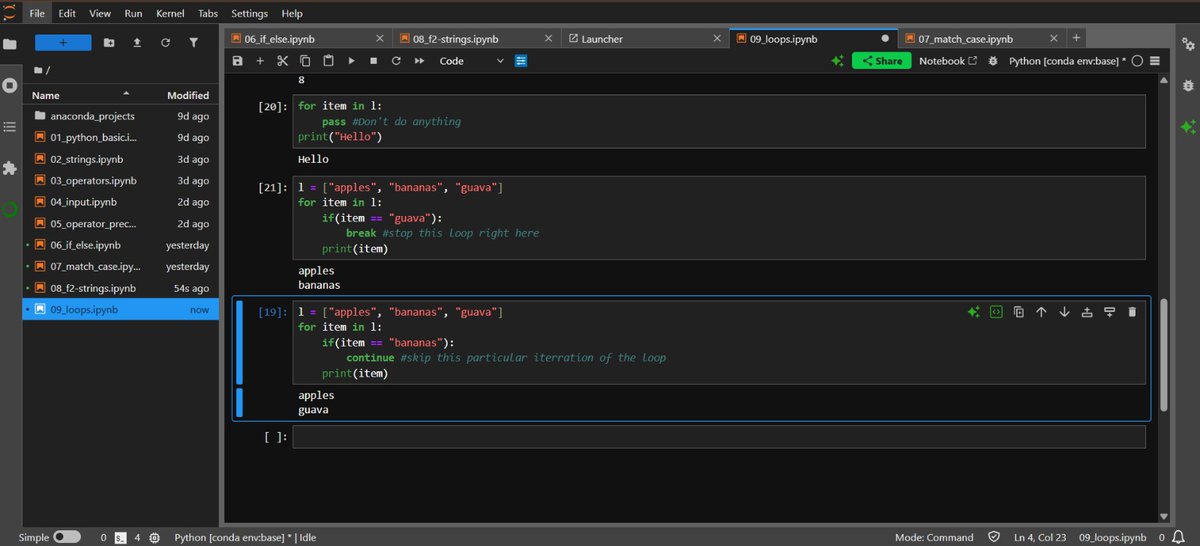Open the Settings menu

pyautogui.click(x=249, y=14)
